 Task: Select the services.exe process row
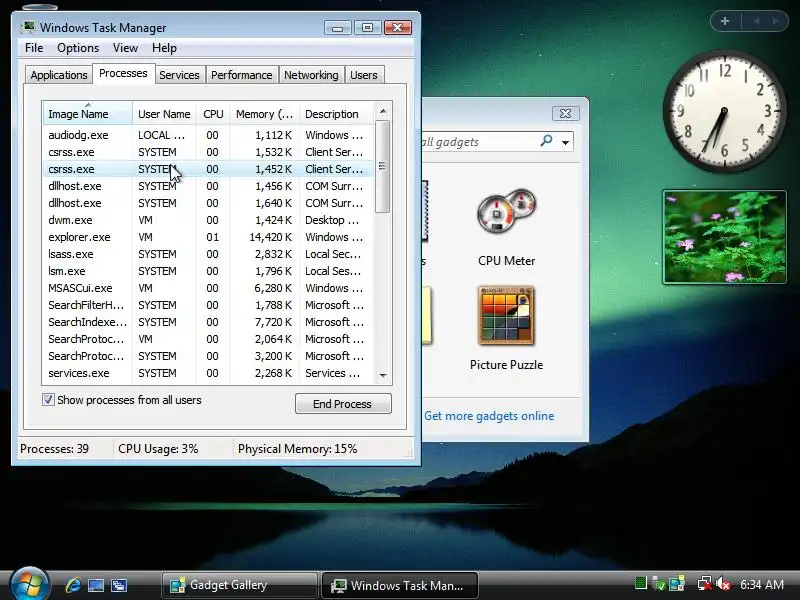click(x=208, y=373)
